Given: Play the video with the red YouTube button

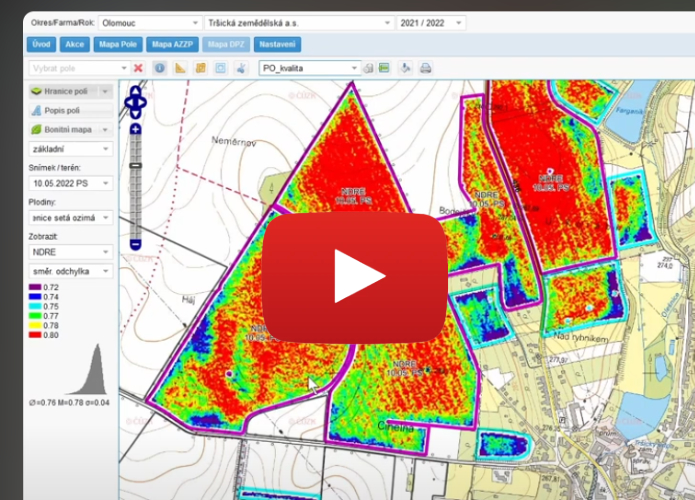Looking at the screenshot, I should [355, 277].
